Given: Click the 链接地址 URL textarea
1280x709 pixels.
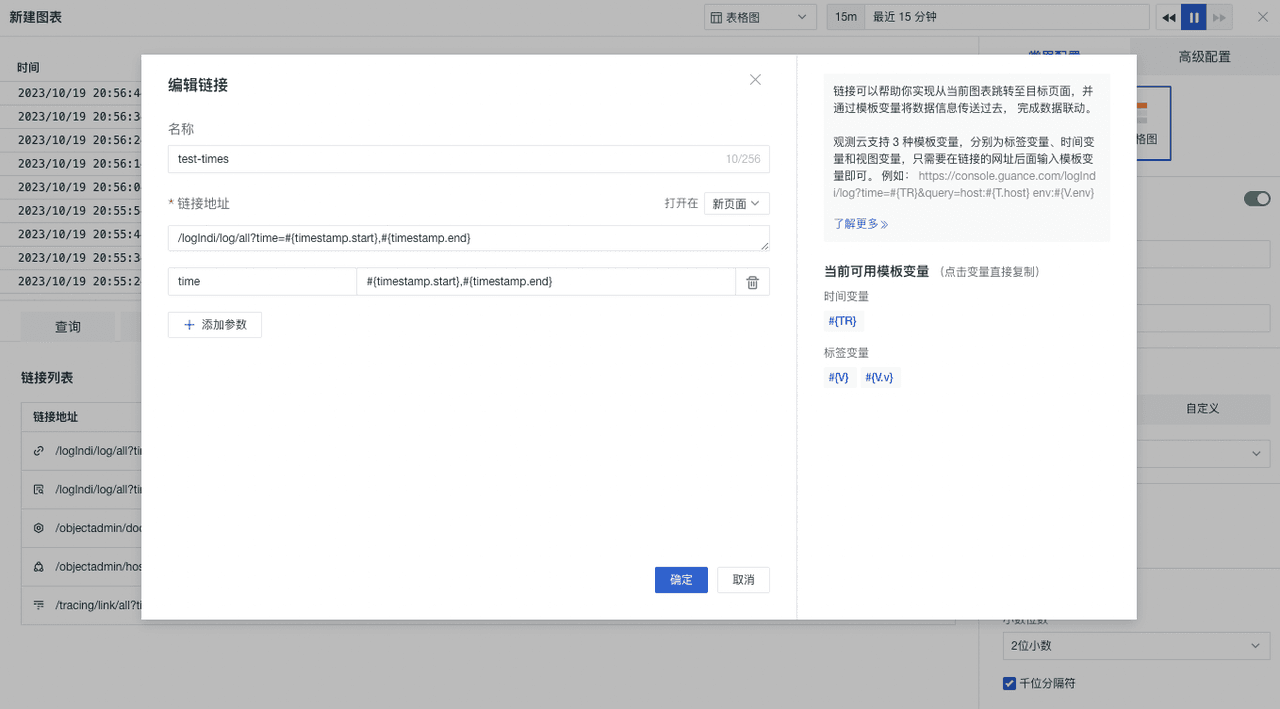Looking at the screenshot, I should tap(469, 238).
